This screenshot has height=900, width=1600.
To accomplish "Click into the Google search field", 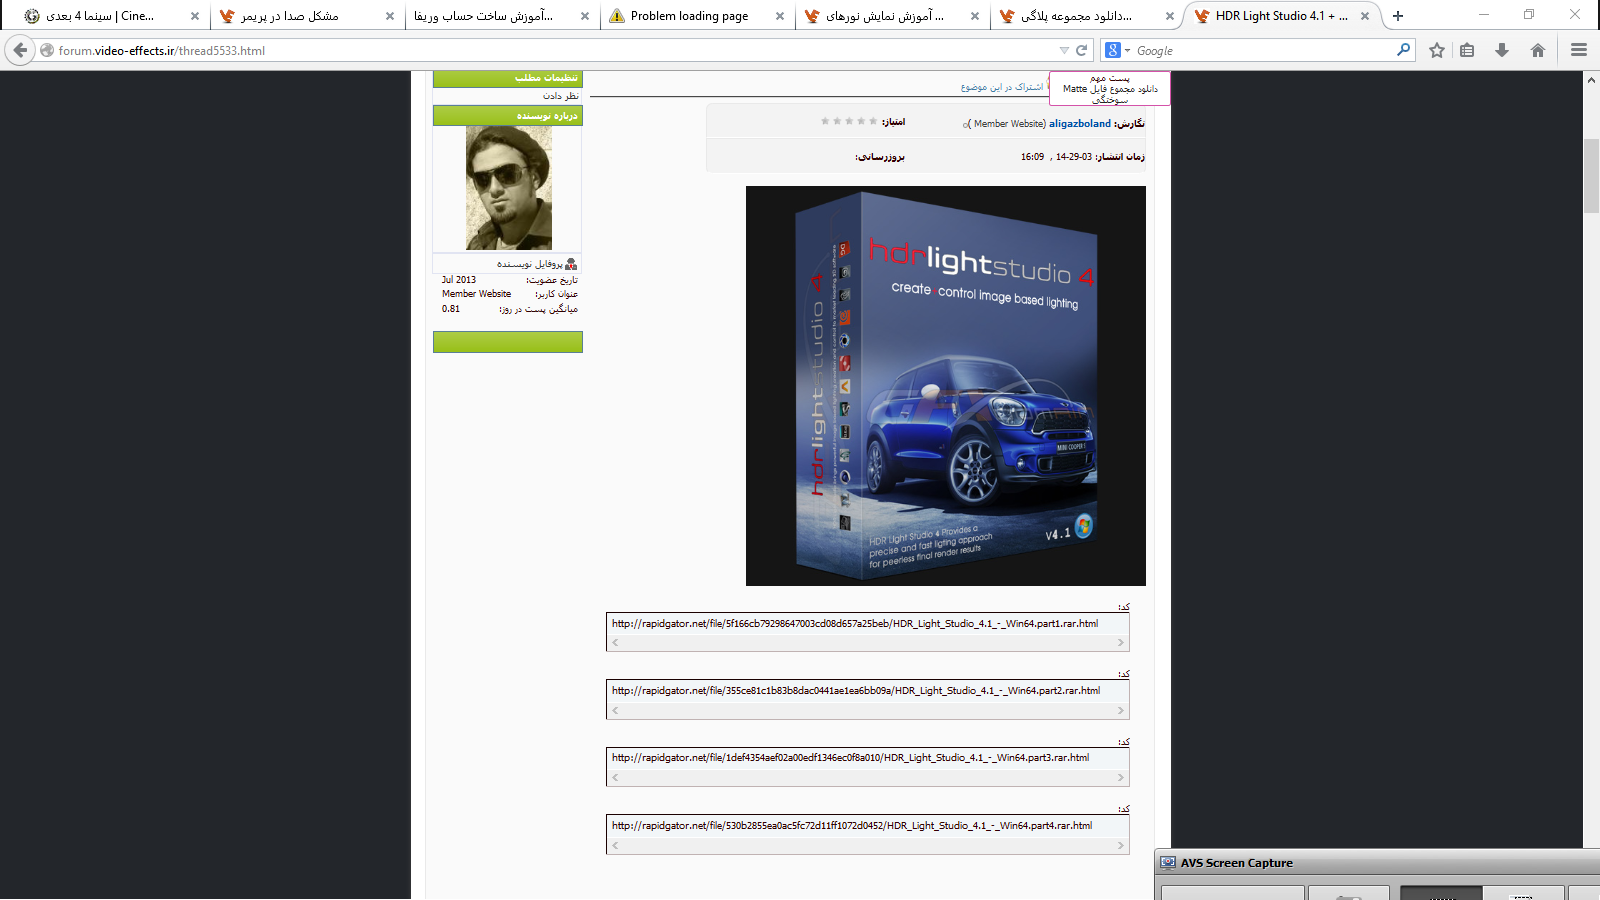I will pos(1263,50).
